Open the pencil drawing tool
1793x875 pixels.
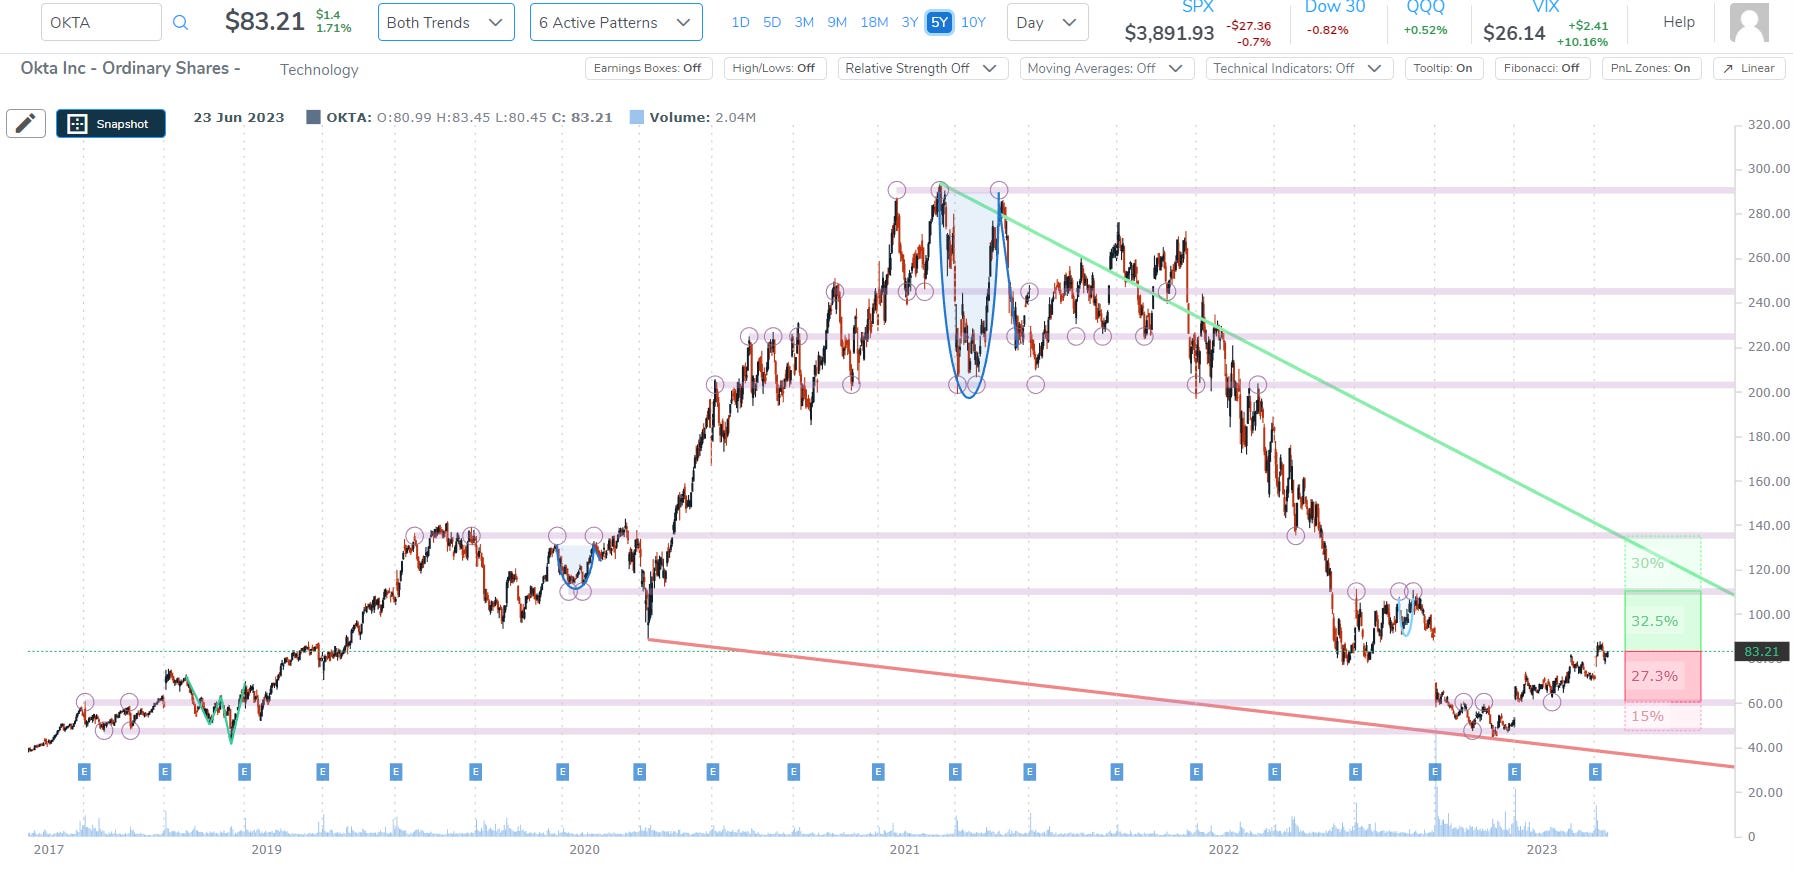tap(26, 123)
